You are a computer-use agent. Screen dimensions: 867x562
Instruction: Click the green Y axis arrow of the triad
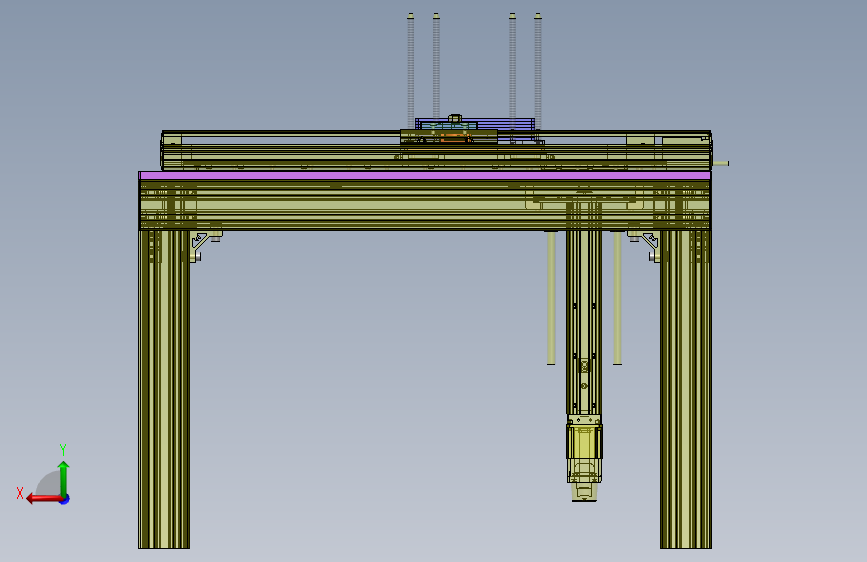pos(64,479)
